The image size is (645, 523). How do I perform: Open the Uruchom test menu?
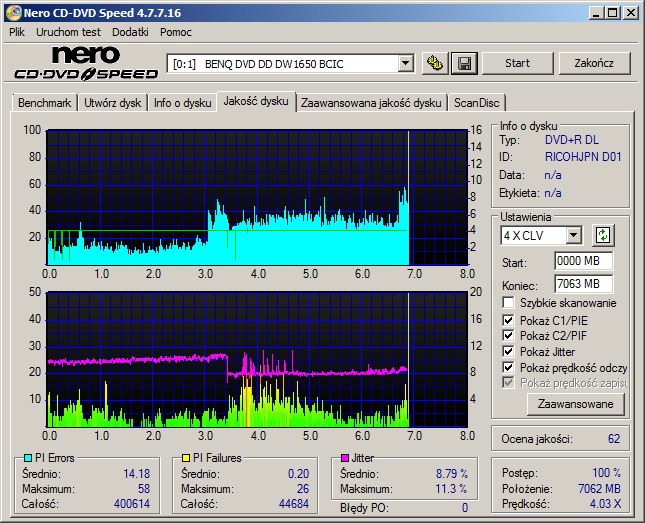coord(68,32)
